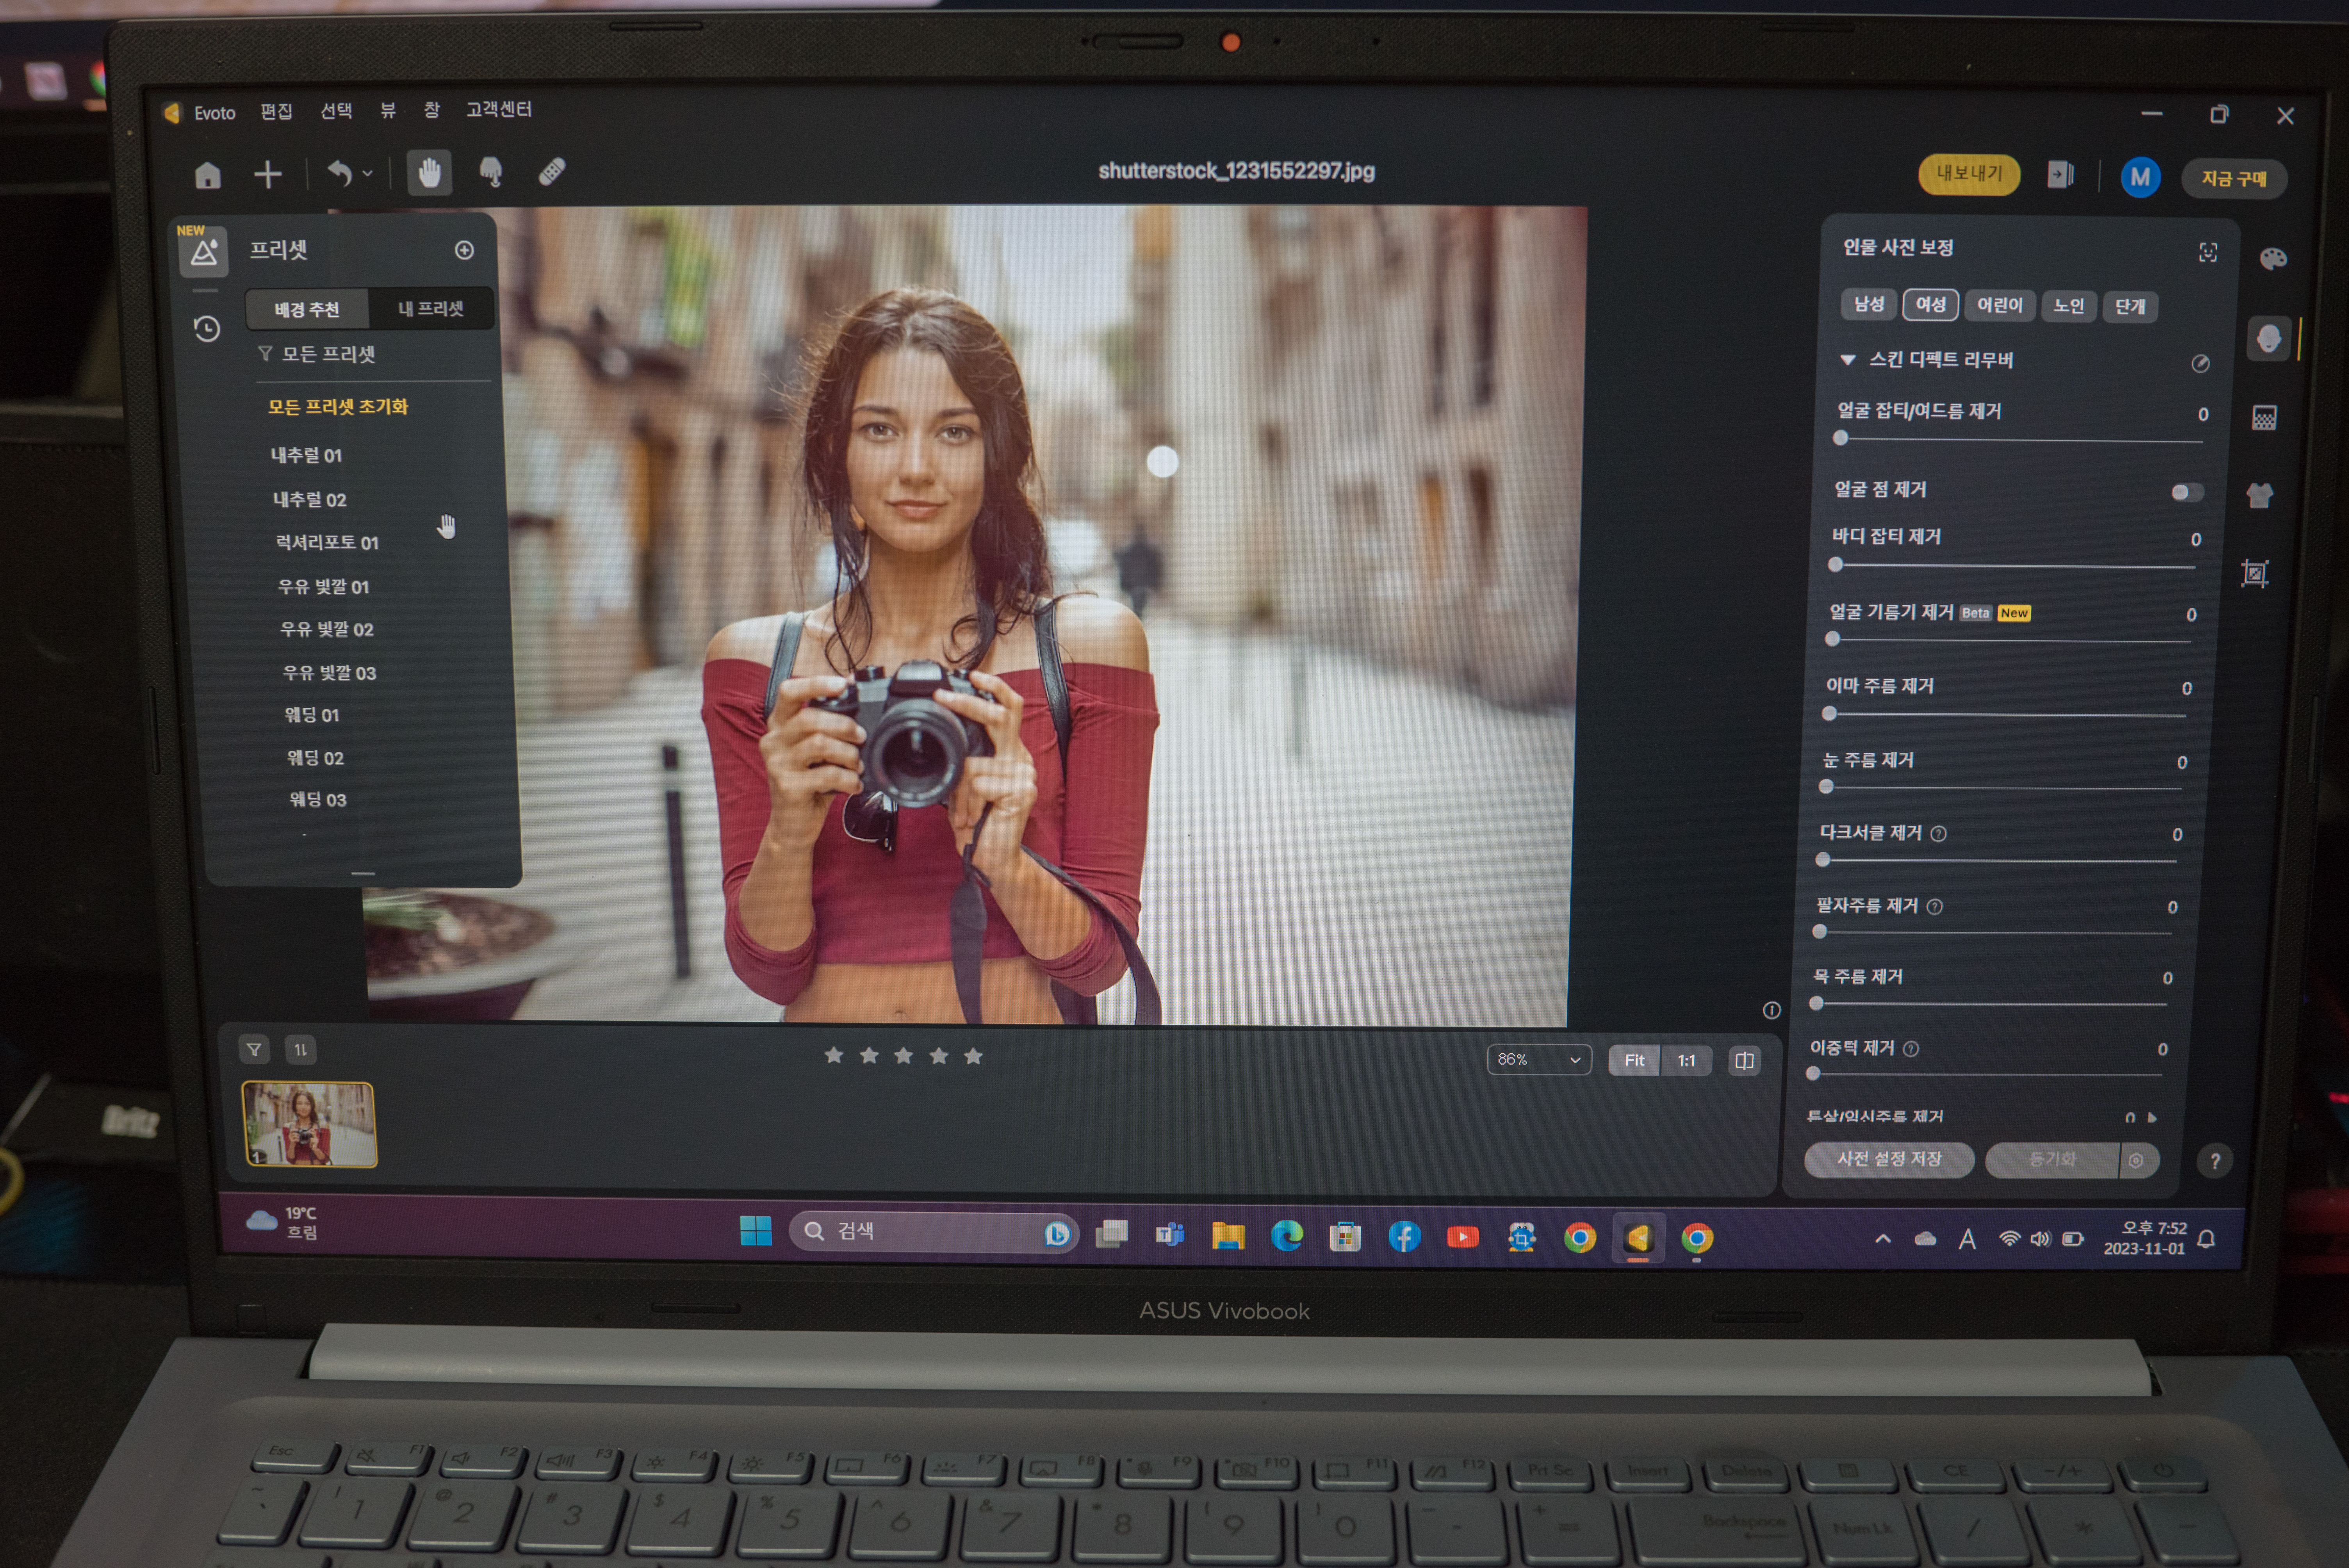
Task: Add a new preset with plus icon
Action: coord(464,250)
